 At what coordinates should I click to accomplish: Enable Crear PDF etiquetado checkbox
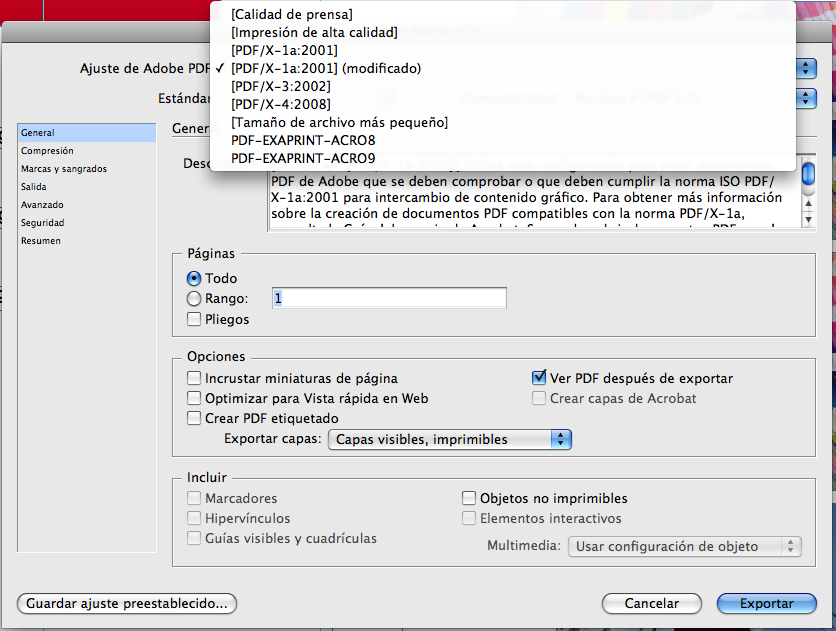point(194,418)
